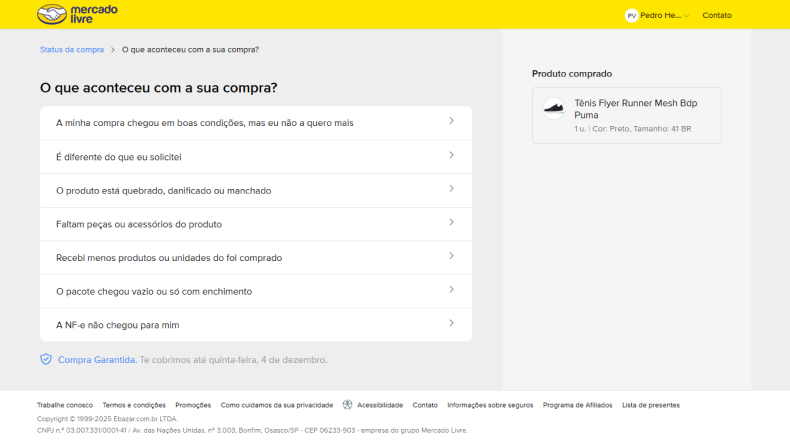Image resolution: width=790 pixels, height=444 pixels.
Task: Open Lista de presentes footer link
Action: [651, 405]
